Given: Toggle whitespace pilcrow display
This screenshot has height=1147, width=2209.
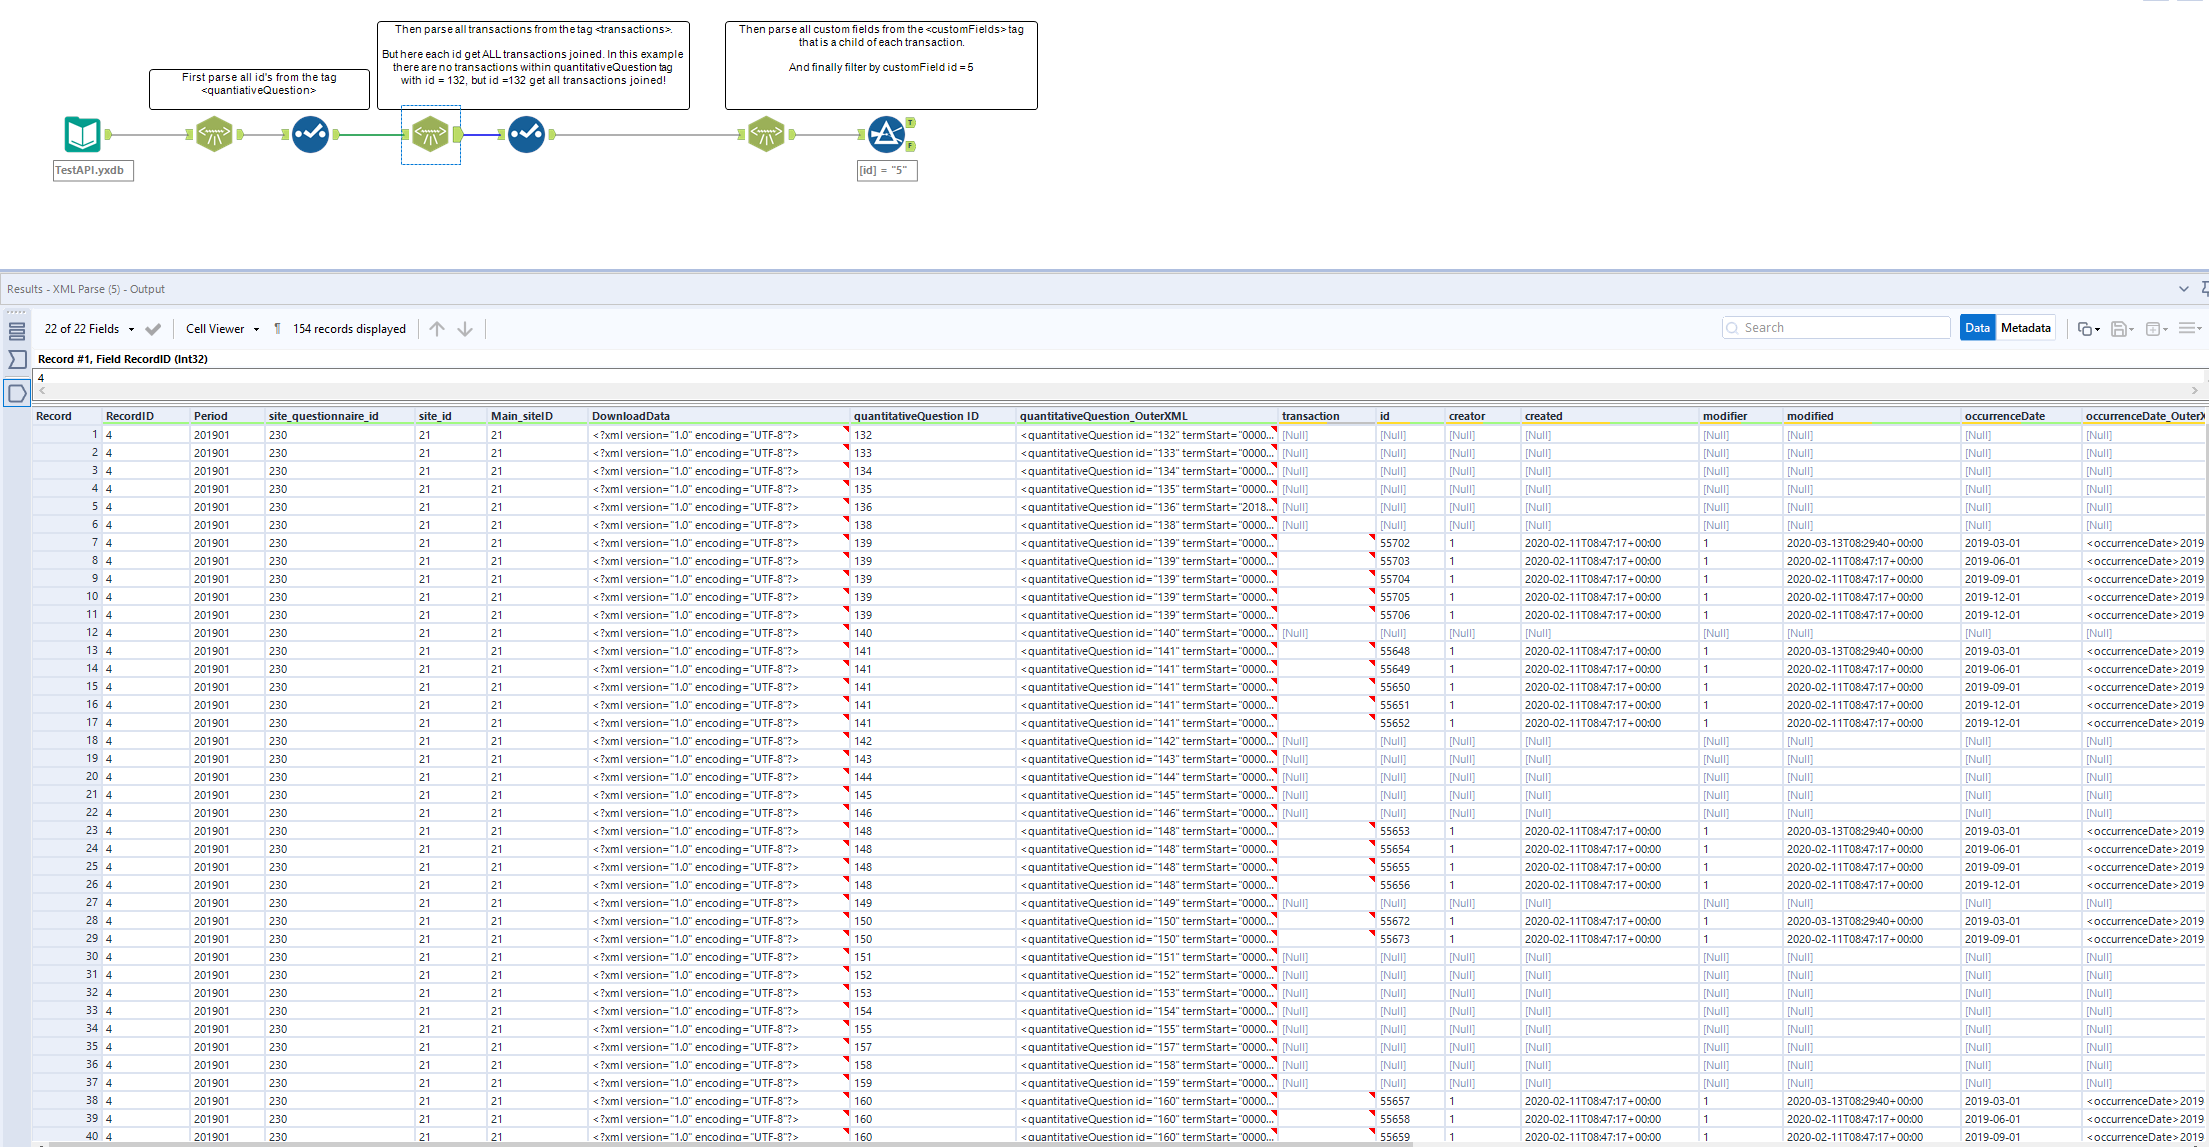Looking at the screenshot, I should click(x=277, y=329).
